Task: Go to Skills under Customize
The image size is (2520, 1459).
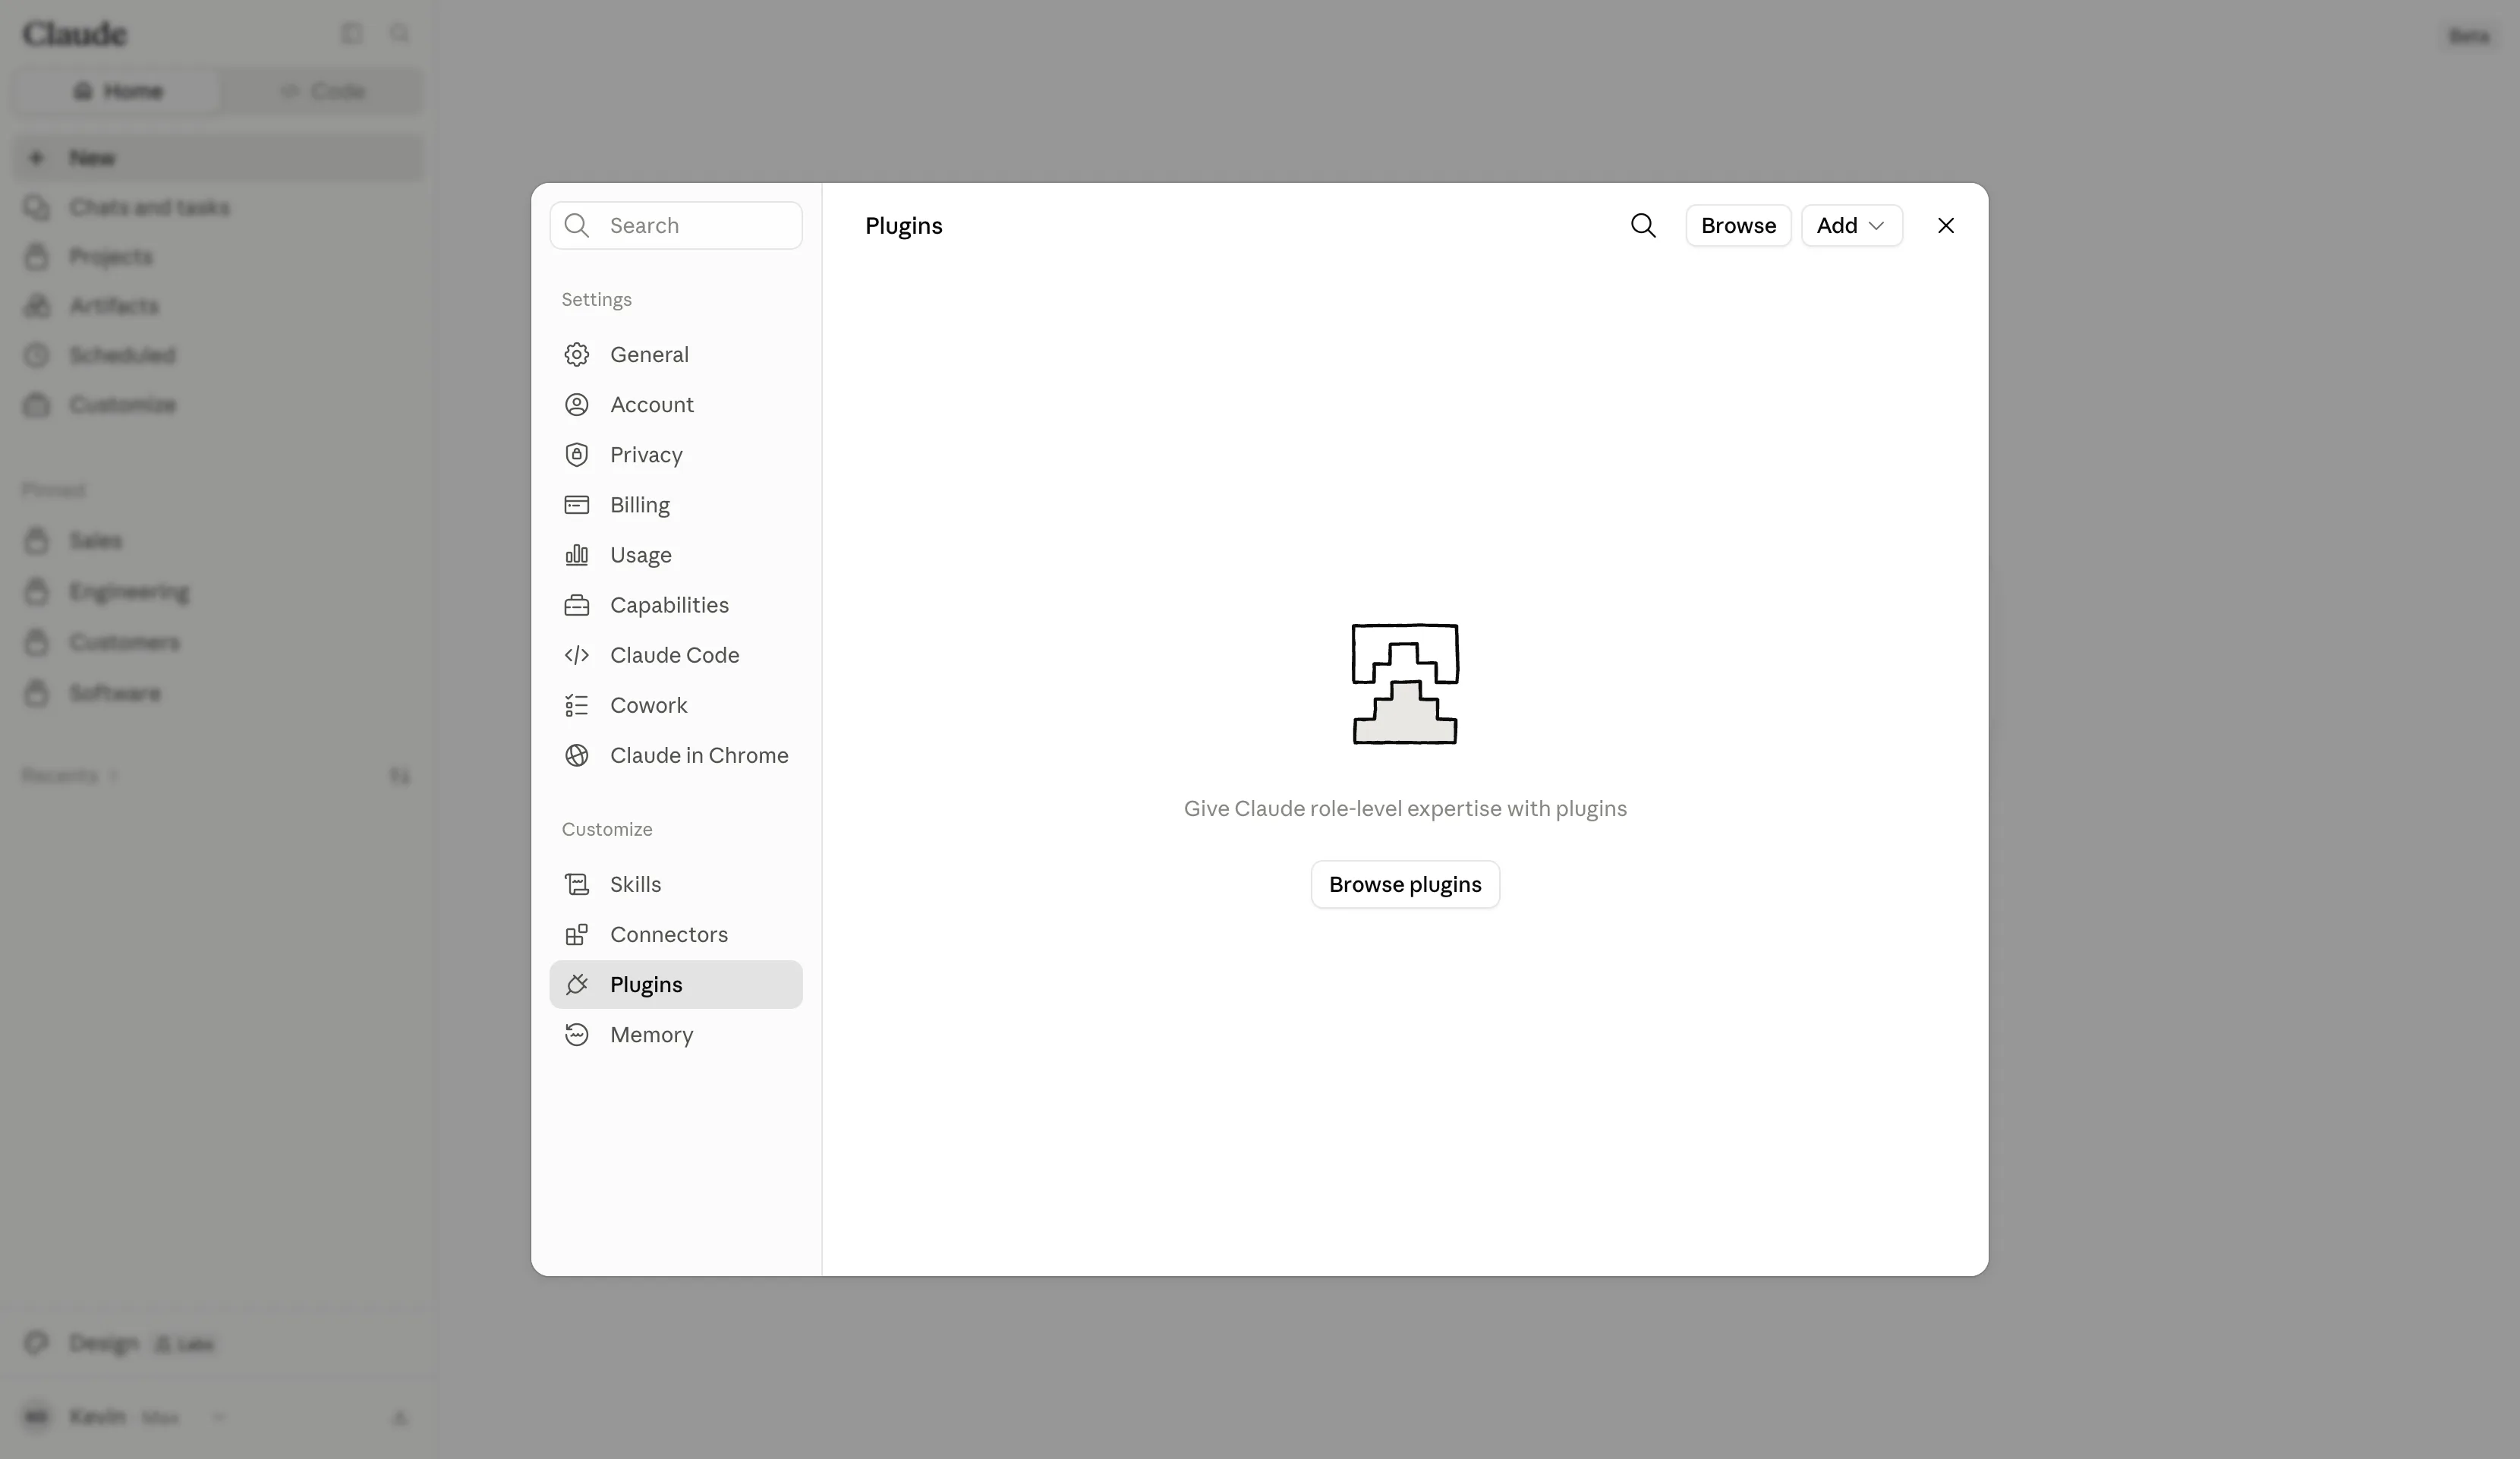Action: pyautogui.click(x=675, y=884)
